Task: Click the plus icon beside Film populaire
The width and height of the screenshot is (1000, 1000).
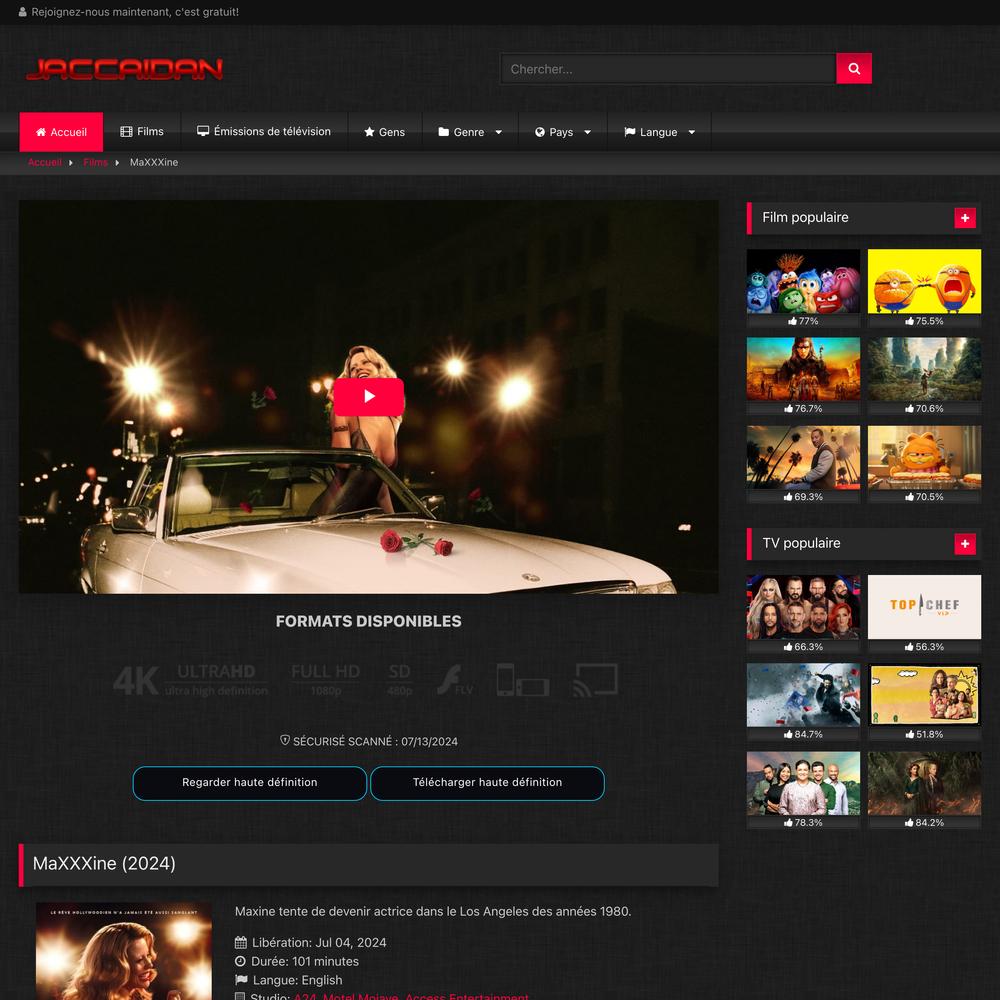Action: (965, 218)
